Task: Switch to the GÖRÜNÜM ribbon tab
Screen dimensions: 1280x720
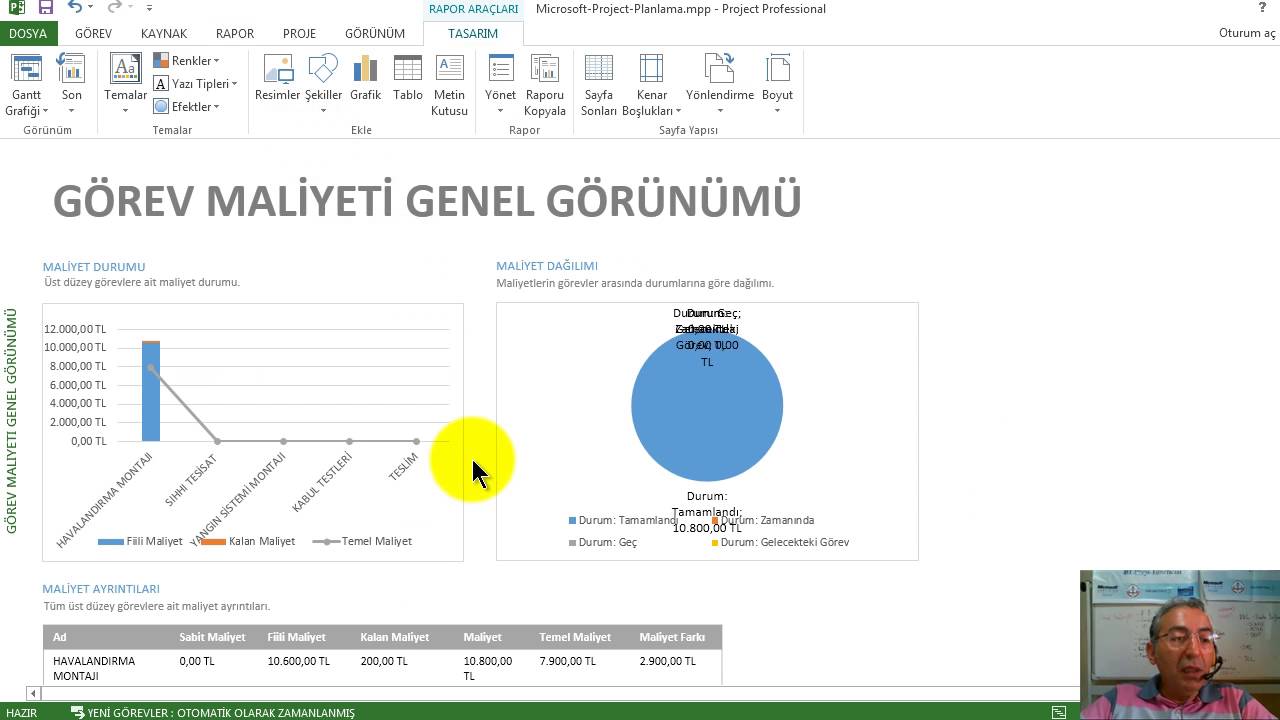Action: click(375, 33)
